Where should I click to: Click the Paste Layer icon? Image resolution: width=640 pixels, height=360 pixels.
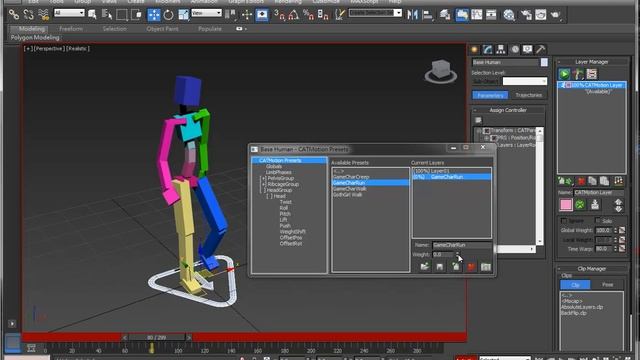pos(604,181)
